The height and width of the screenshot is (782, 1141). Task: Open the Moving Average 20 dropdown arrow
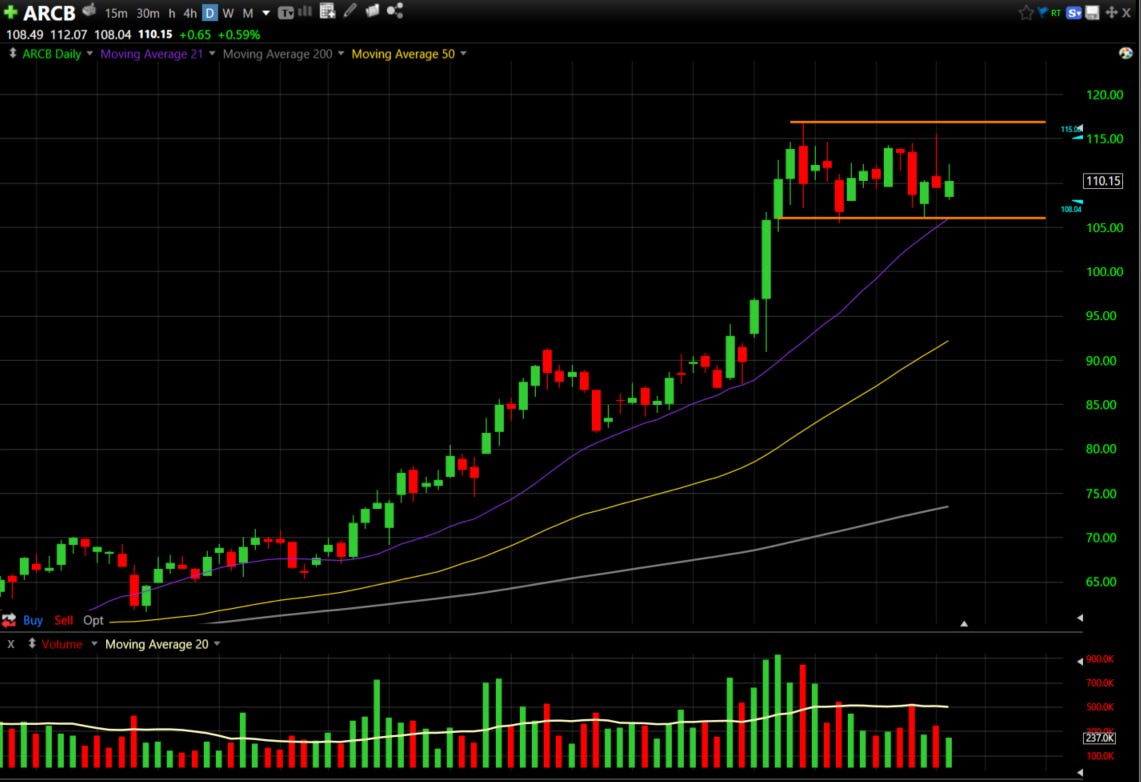pos(217,644)
